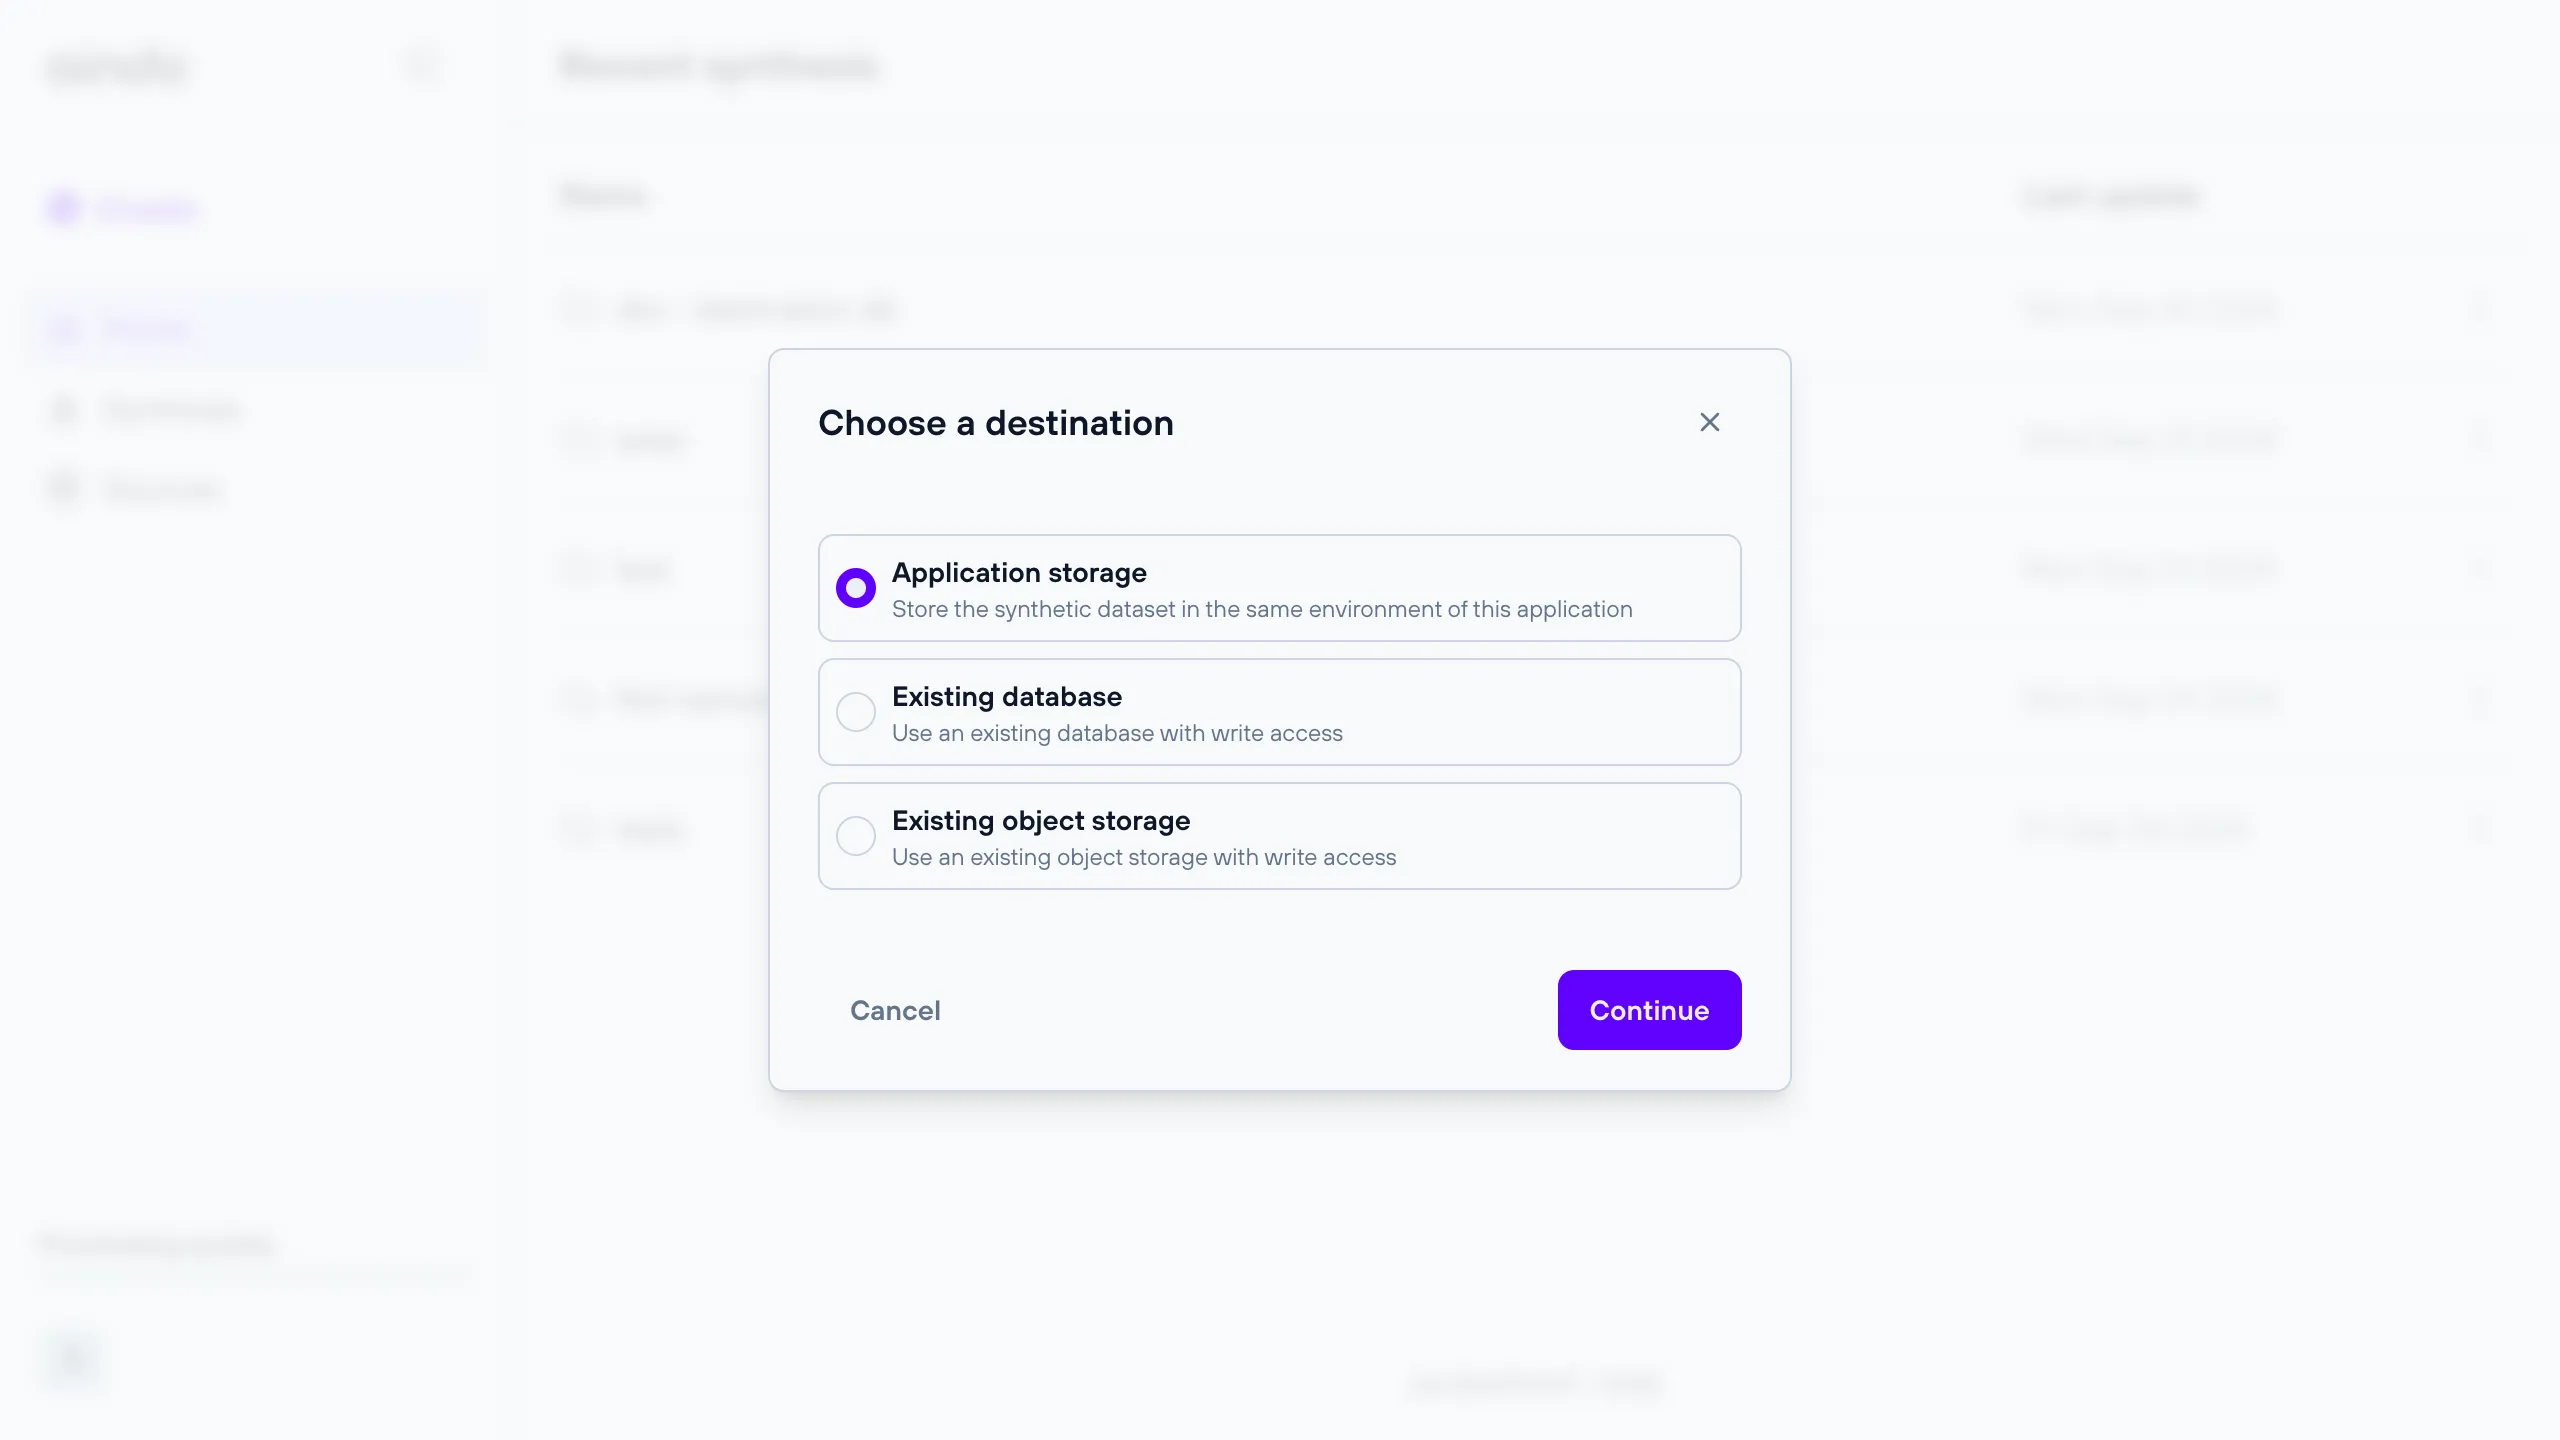Click 'Store the synthetic dataset' description text

point(1261,610)
